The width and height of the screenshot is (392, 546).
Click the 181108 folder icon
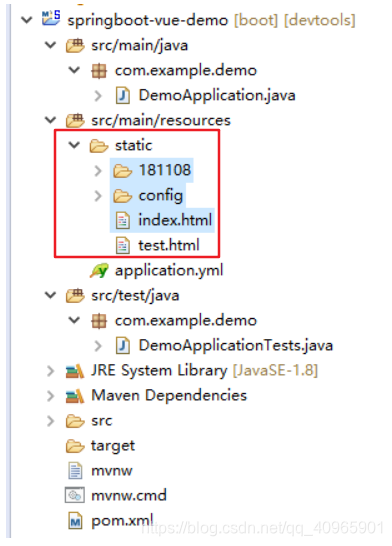(x=123, y=171)
